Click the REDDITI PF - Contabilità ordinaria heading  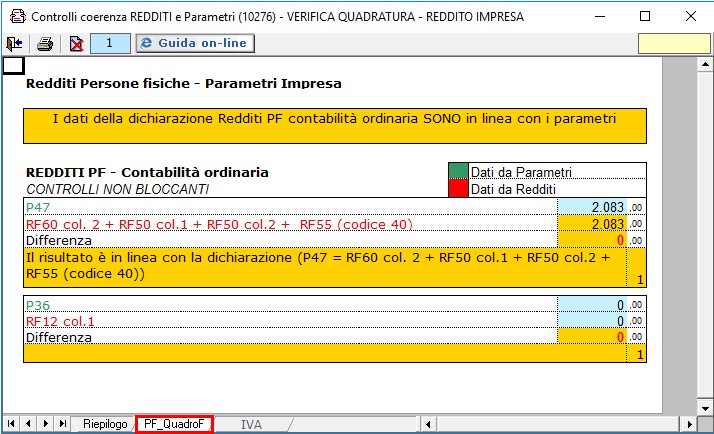click(x=147, y=173)
